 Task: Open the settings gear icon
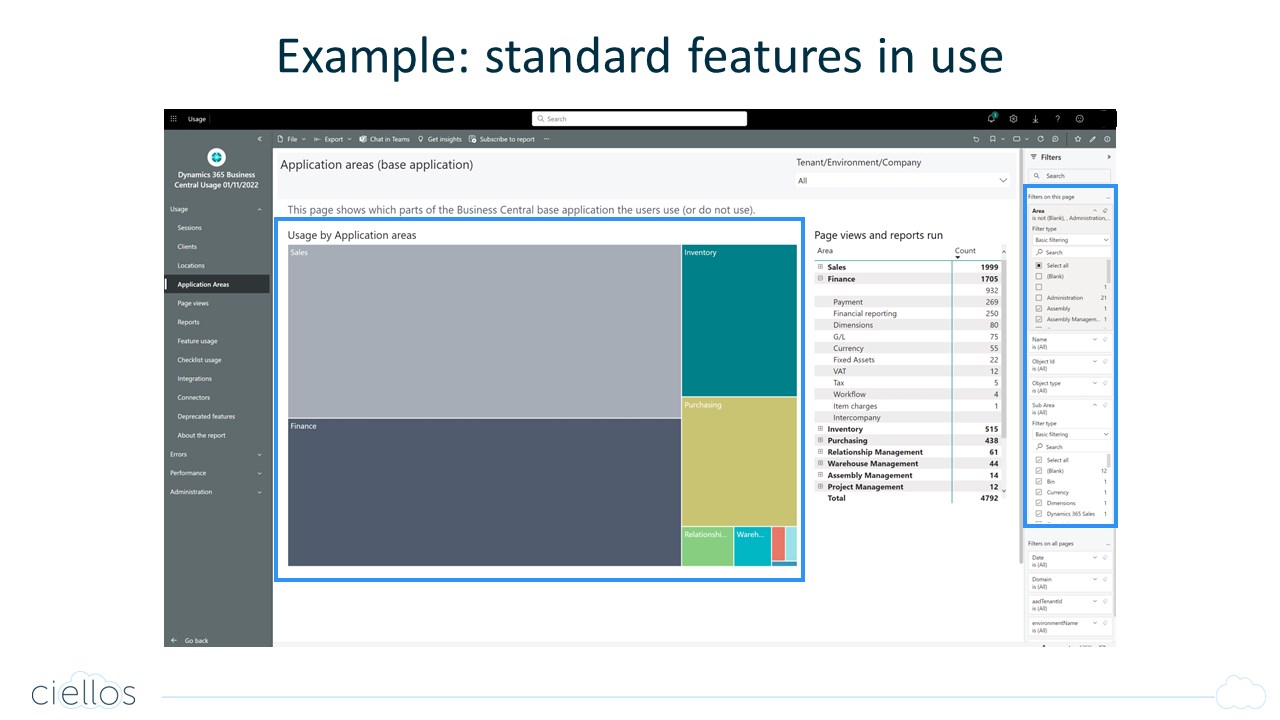[x=1014, y=119]
